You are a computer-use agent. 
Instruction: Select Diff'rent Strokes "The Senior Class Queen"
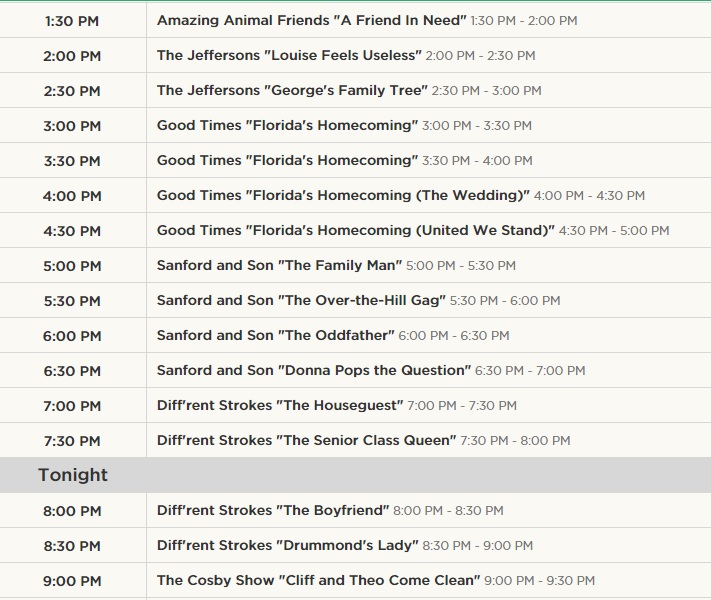click(306, 440)
